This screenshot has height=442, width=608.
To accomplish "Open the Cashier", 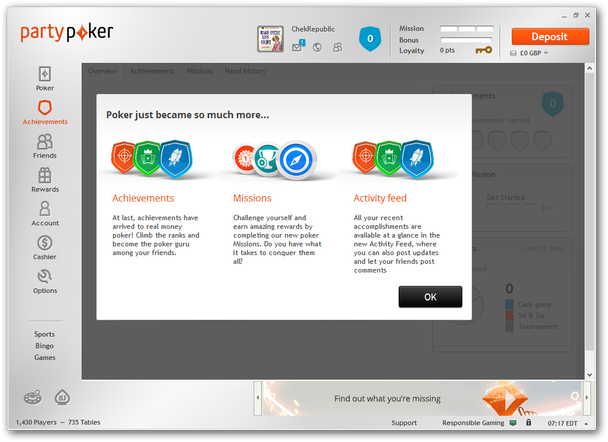I will click(x=45, y=247).
